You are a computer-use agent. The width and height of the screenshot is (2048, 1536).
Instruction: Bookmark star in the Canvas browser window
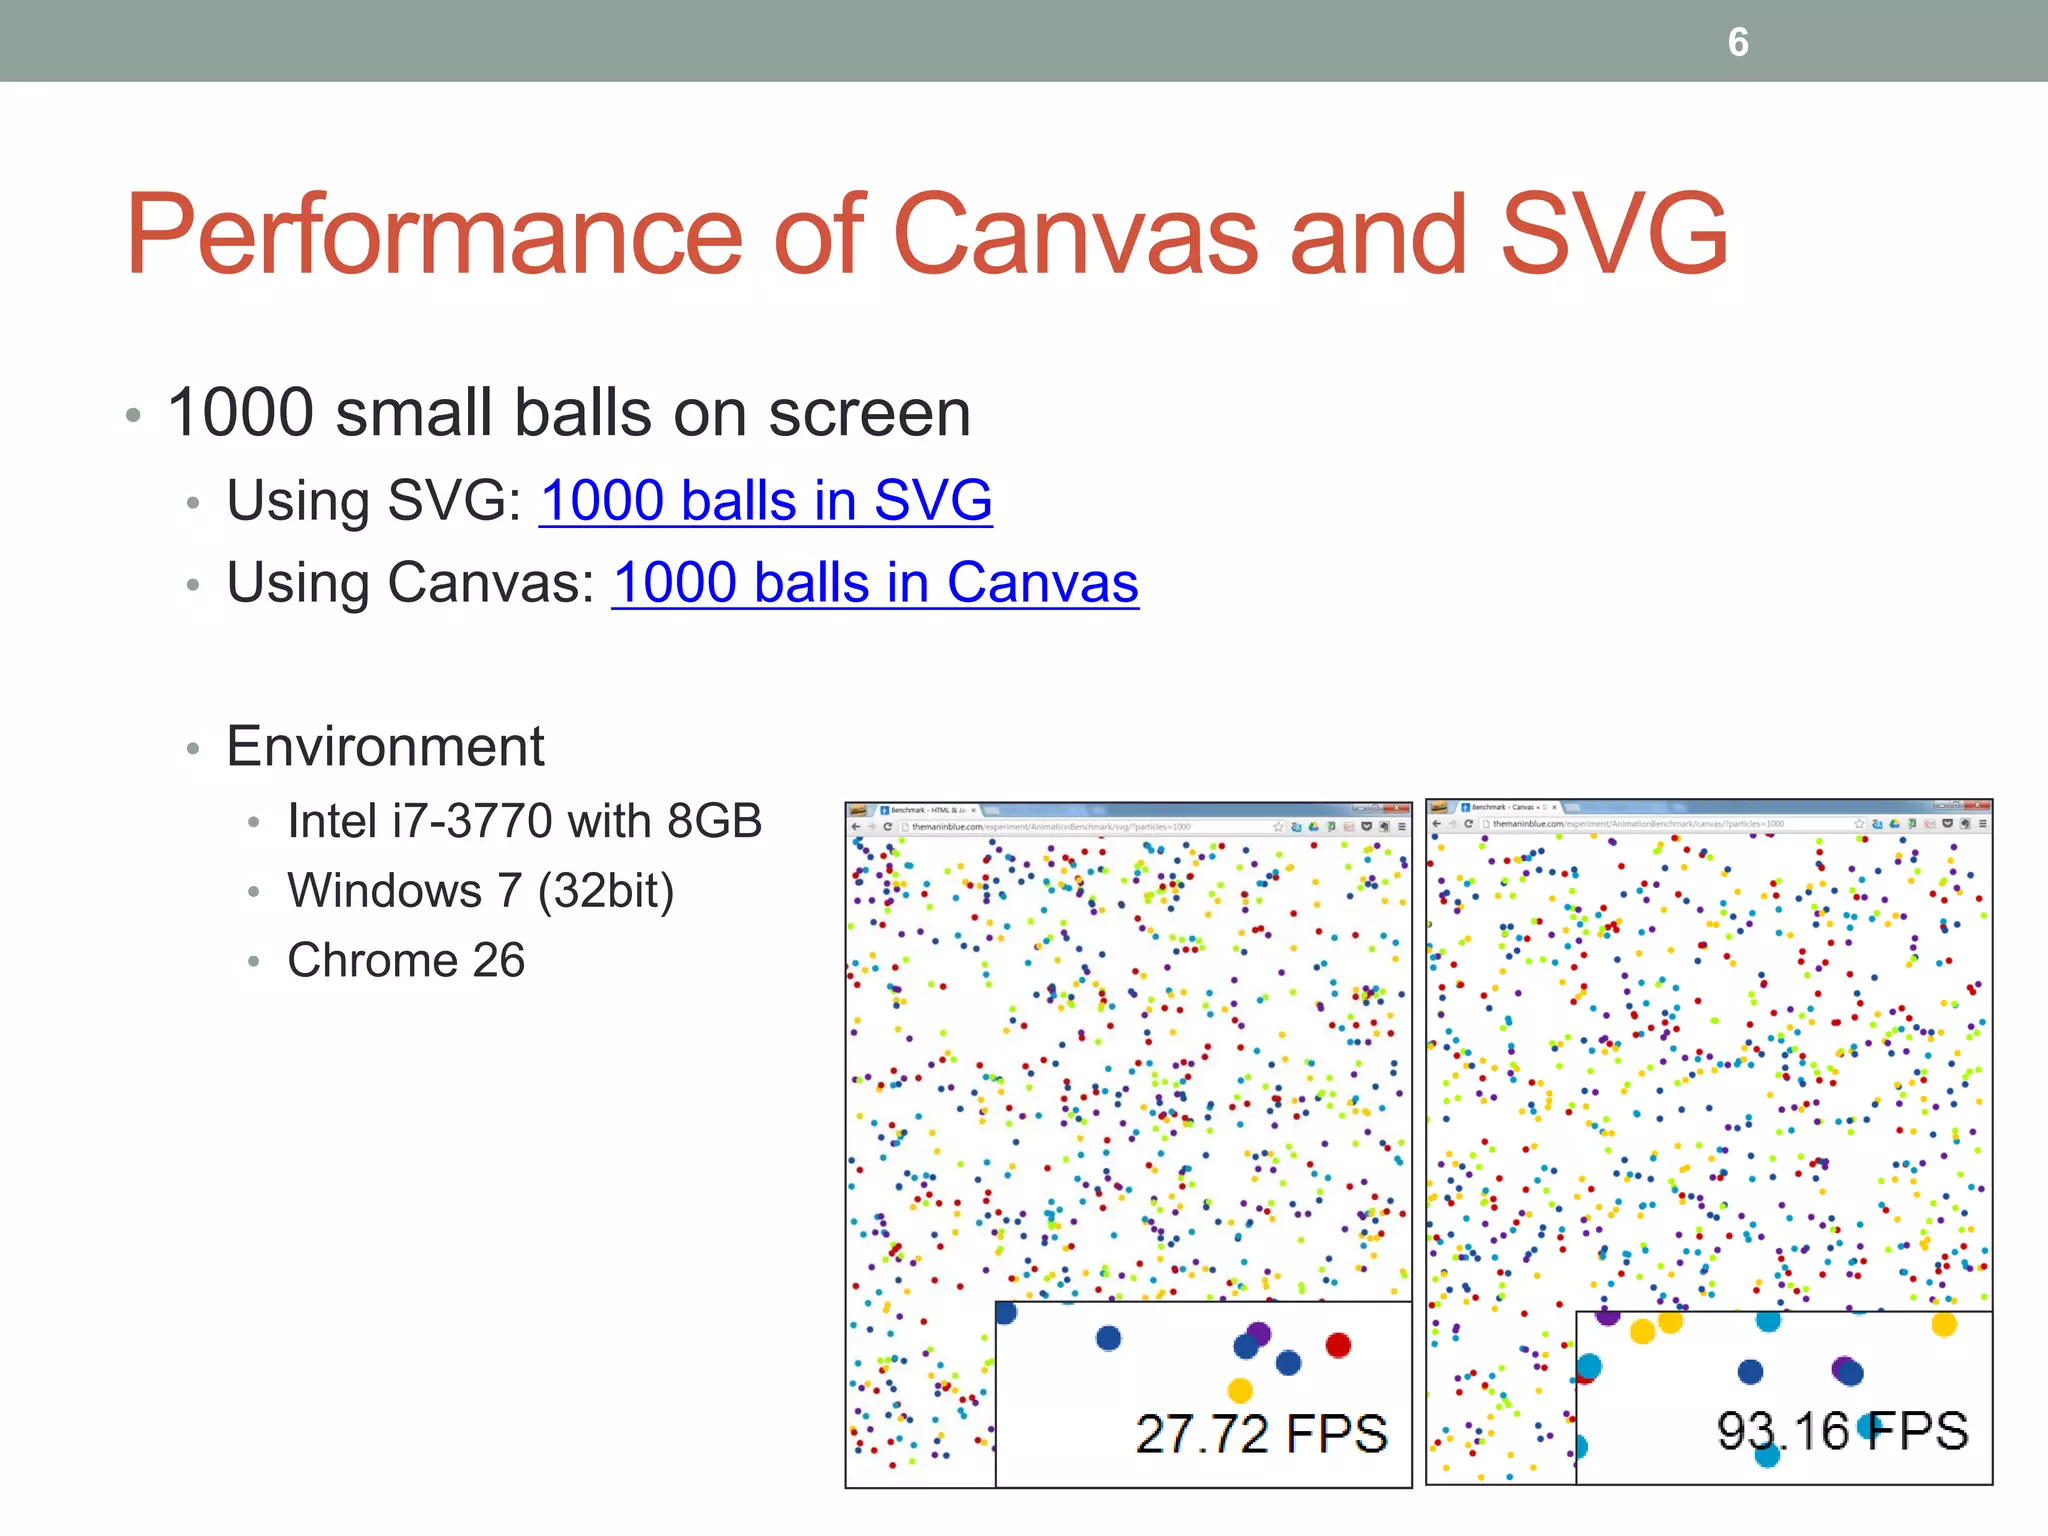click(x=1859, y=824)
